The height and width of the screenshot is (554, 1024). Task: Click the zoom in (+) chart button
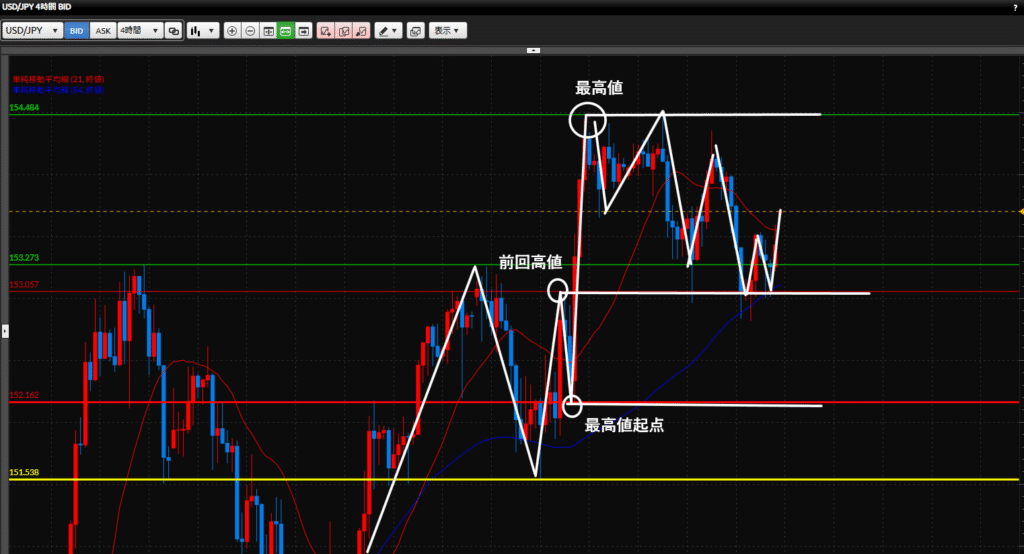pyautogui.click(x=232, y=31)
